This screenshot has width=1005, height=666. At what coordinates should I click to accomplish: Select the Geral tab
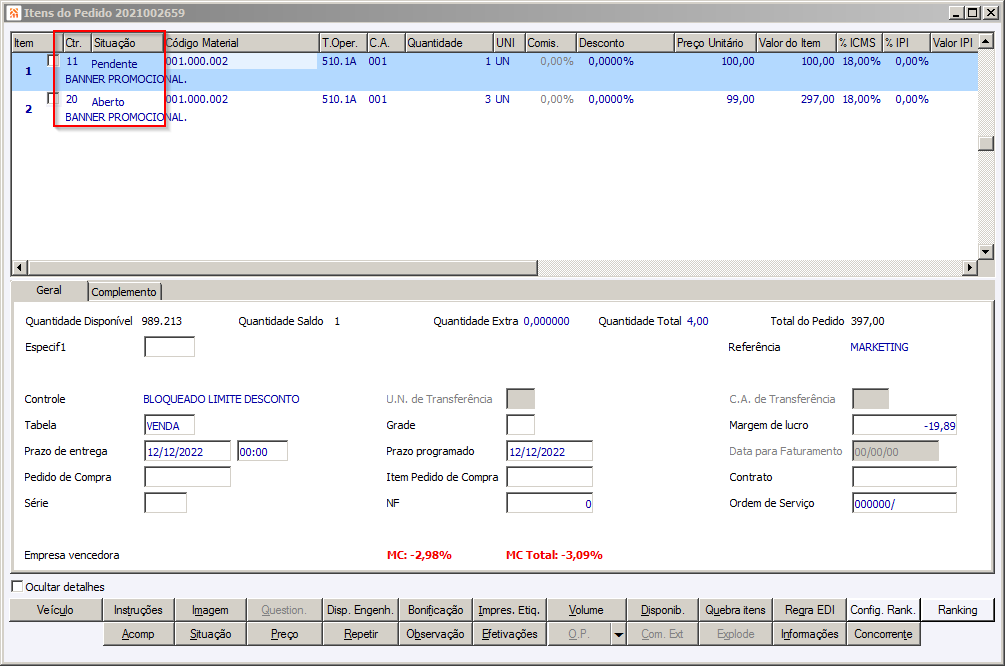[x=49, y=291]
